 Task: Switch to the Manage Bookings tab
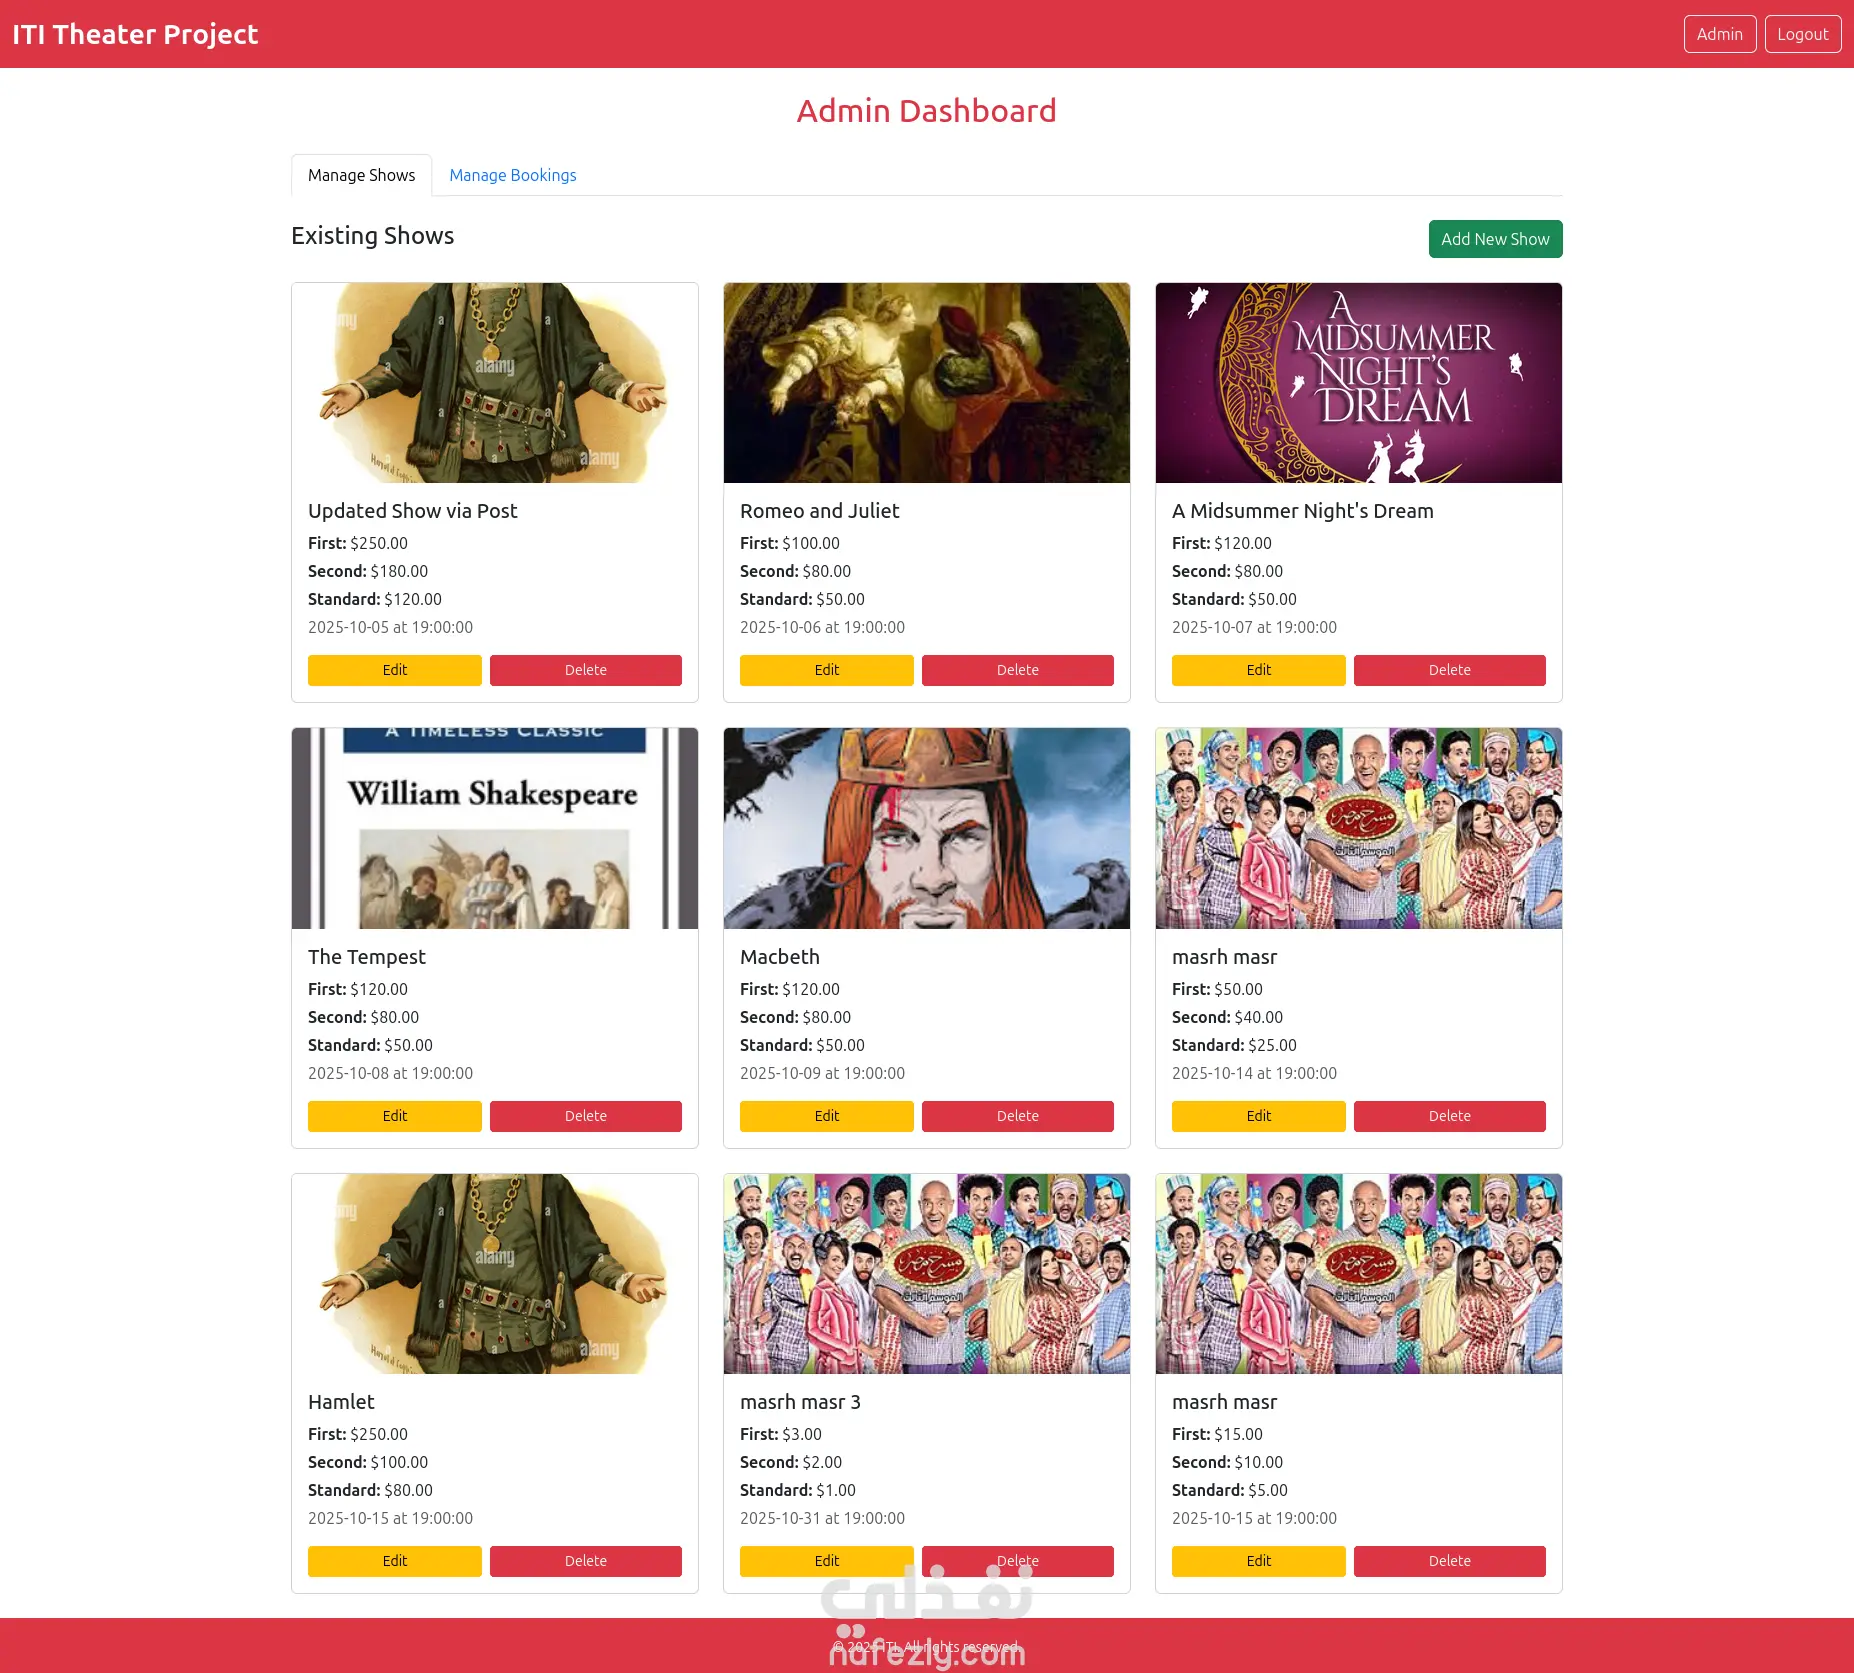click(512, 175)
